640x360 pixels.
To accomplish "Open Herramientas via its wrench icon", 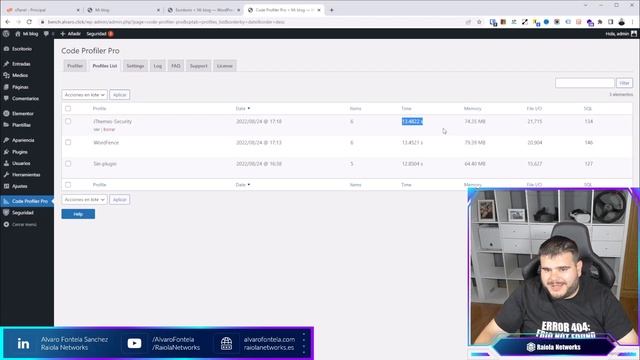I will pos(6,174).
